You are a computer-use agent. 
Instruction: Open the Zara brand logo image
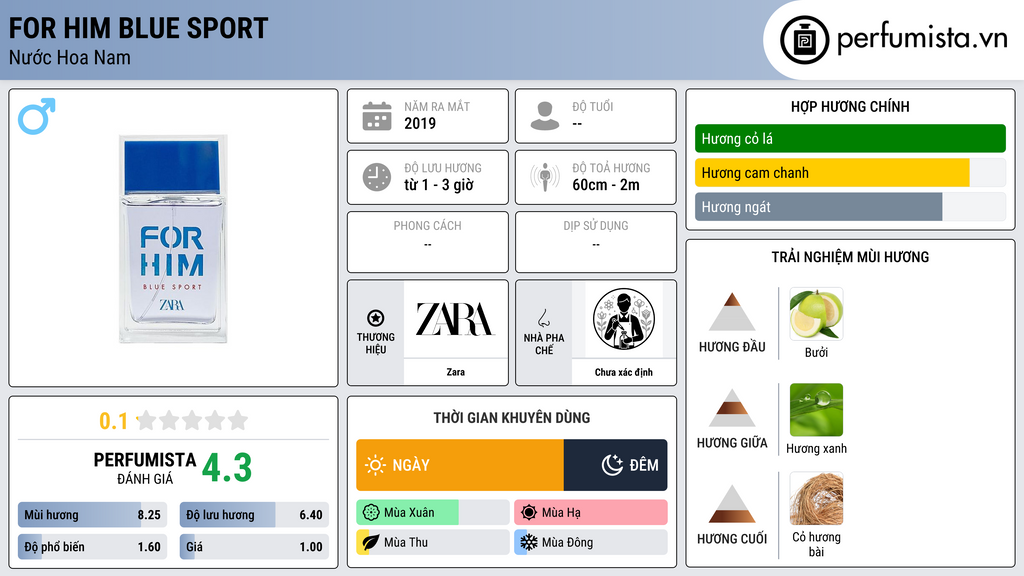coord(455,319)
